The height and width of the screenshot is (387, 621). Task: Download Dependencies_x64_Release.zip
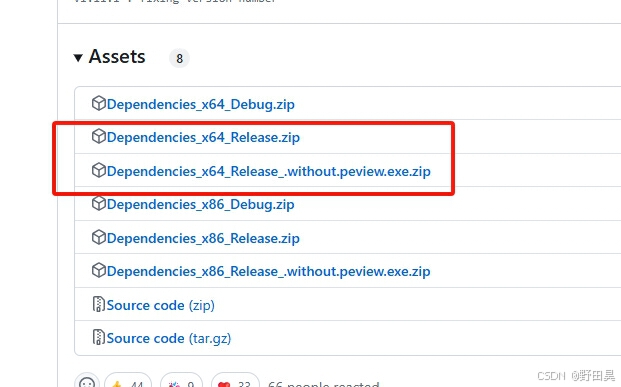coord(203,137)
